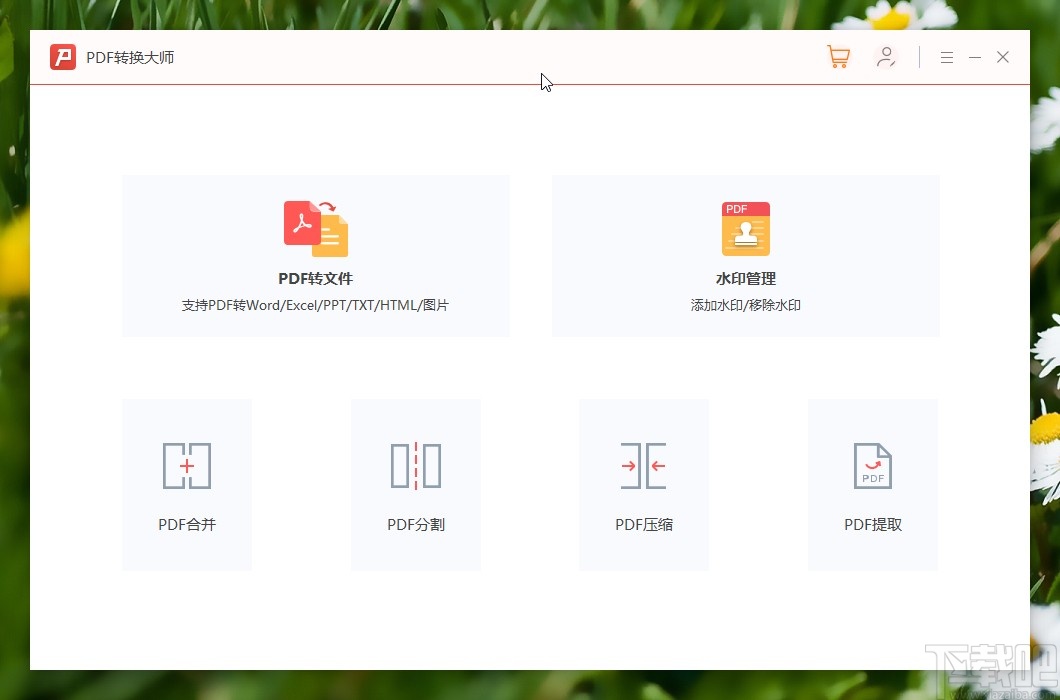Open the user account icon
The width and height of the screenshot is (1060, 700).
pos(886,57)
